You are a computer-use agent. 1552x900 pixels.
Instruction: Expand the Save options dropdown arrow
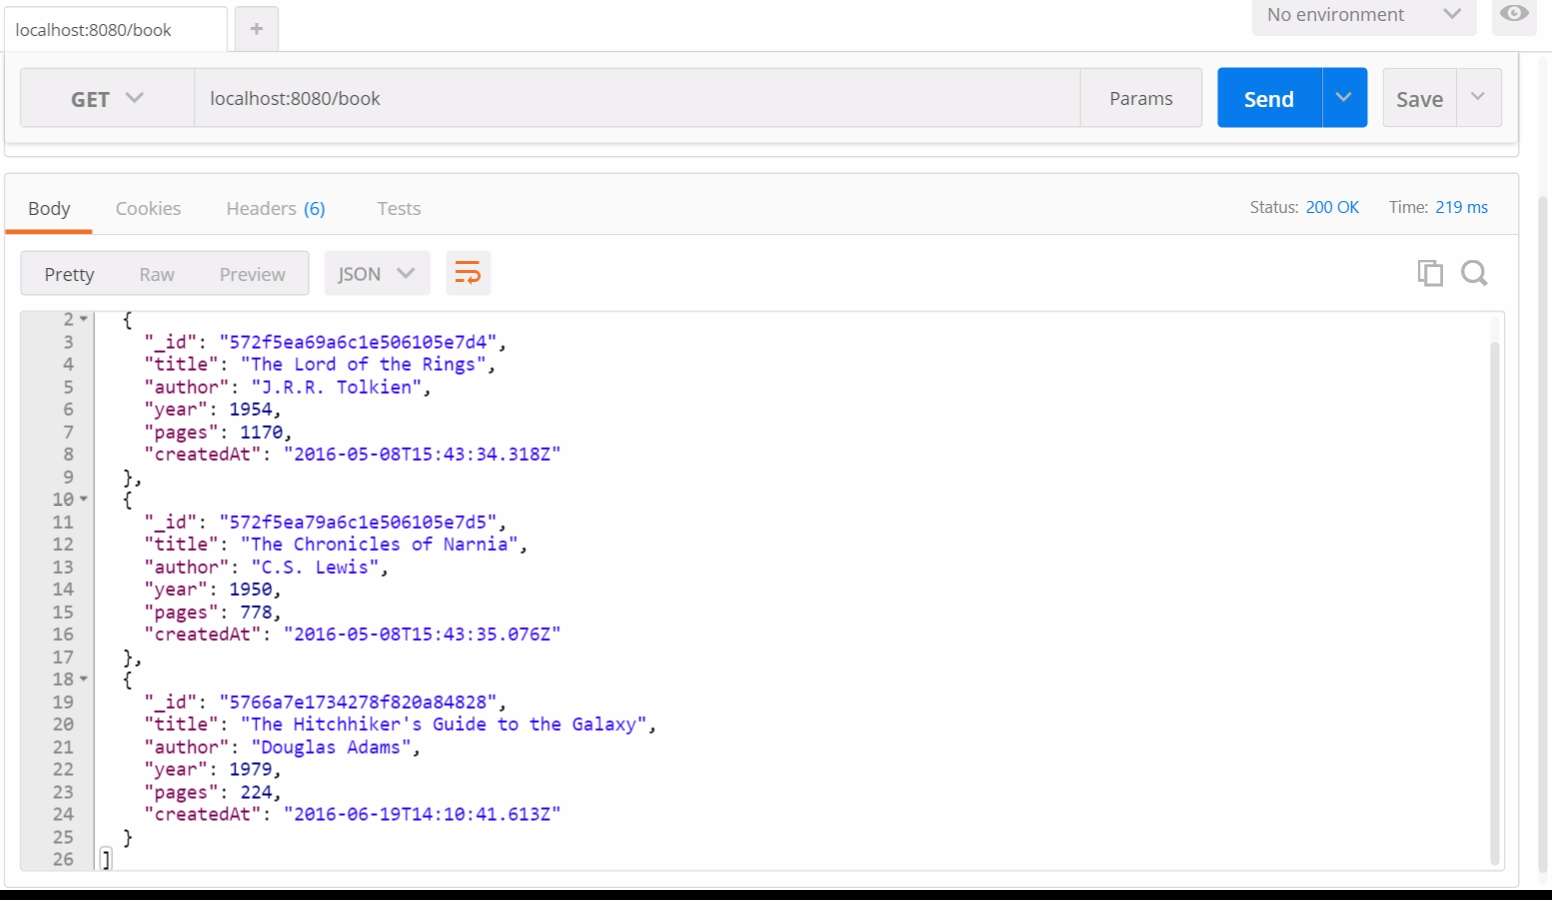pos(1478,98)
